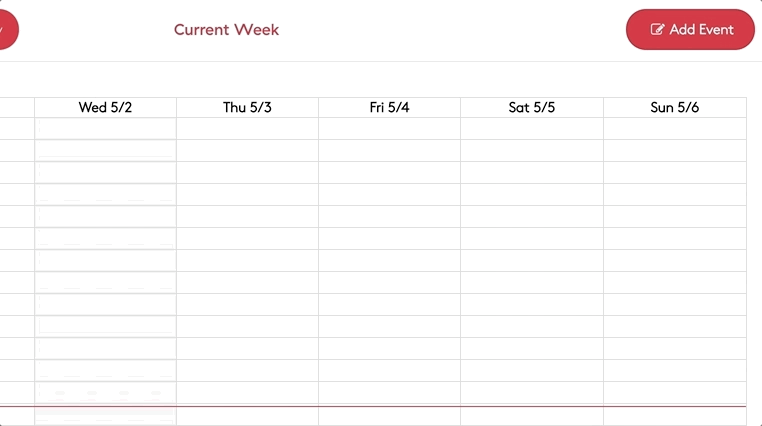
Task: Choose the second time slot under Sun 5/6
Action: click(x=675, y=151)
